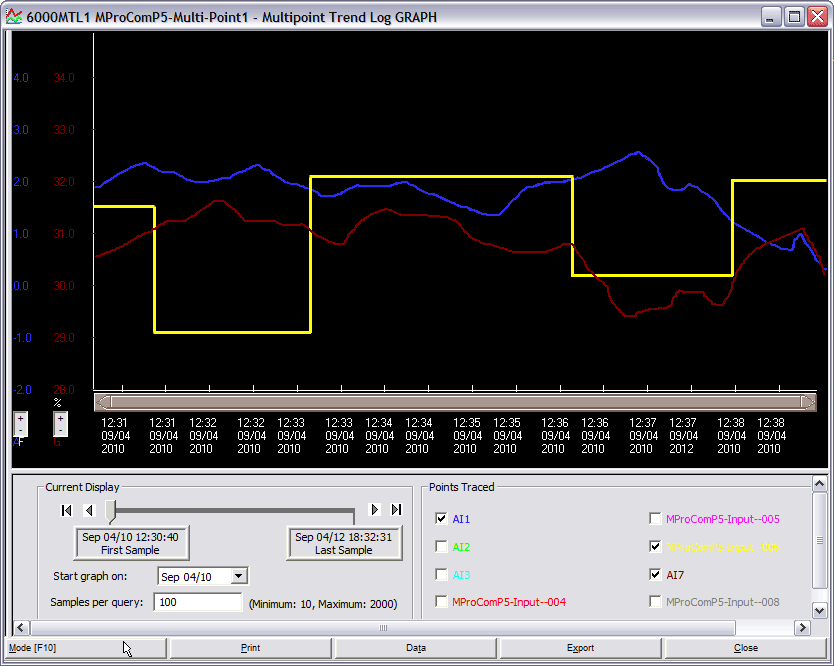Image resolution: width=834 pixels, height=666 pixels.
Task: Click the First Sample date button
Action: 130,543
